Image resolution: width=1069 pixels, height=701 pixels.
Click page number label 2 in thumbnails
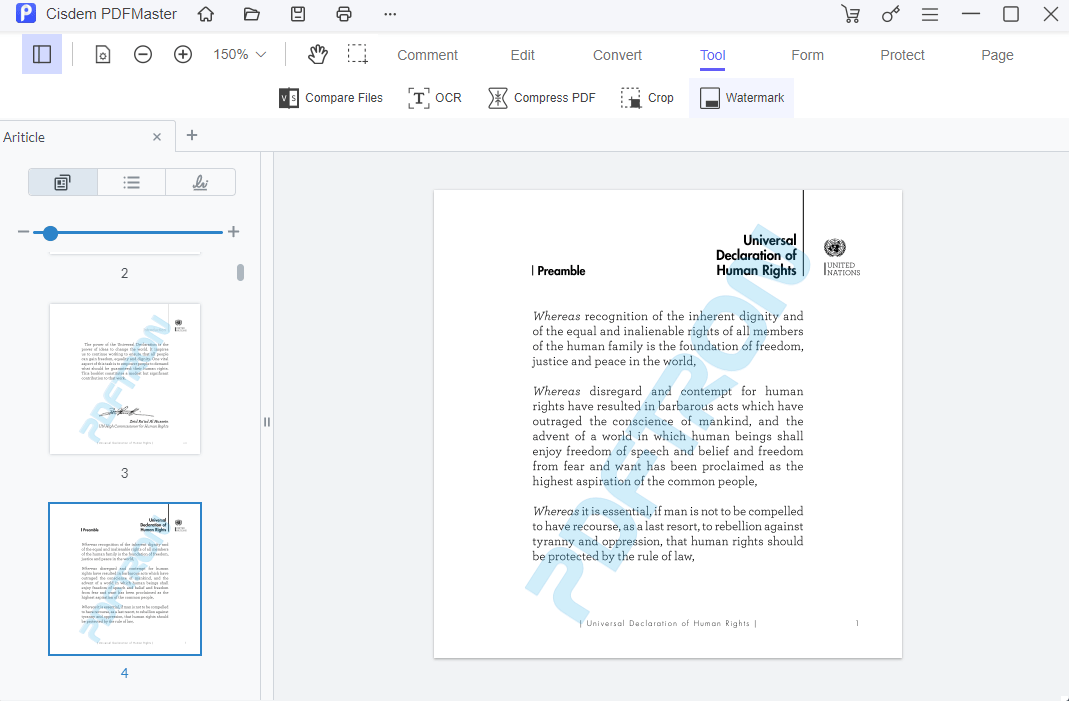(x=124, y=273)
